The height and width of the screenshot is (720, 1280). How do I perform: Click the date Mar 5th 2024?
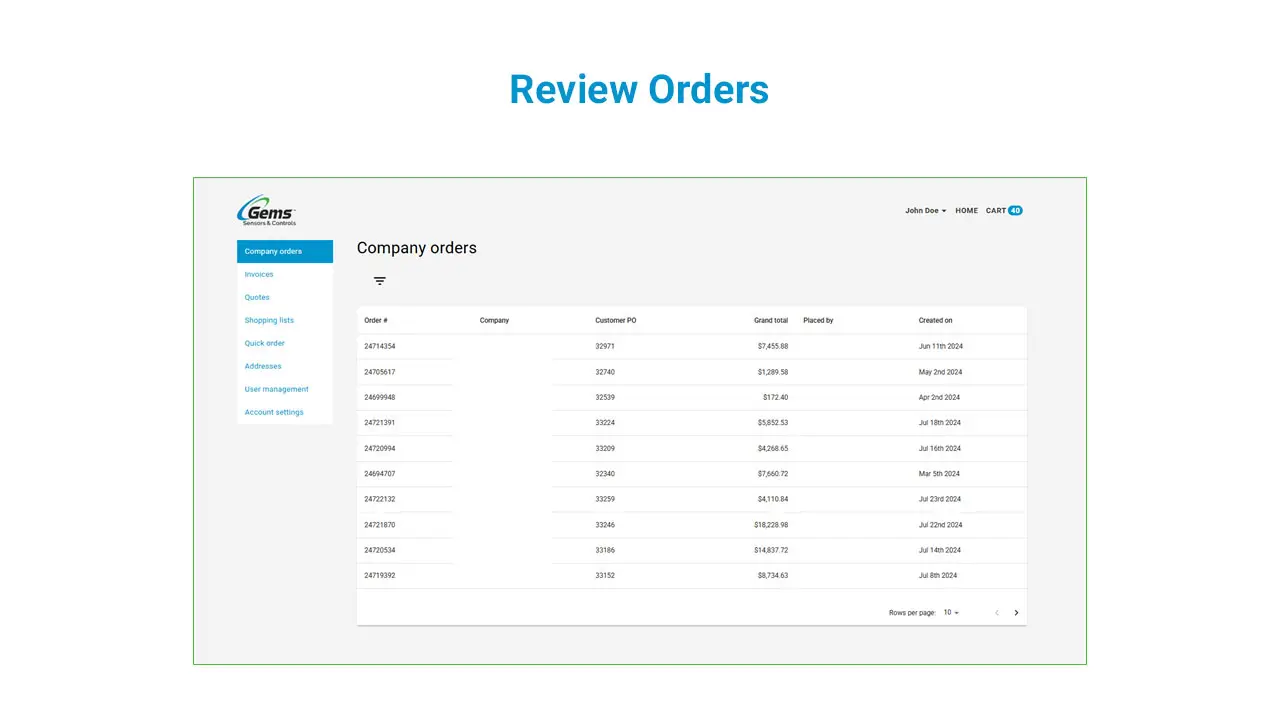[x=939, y=474]
